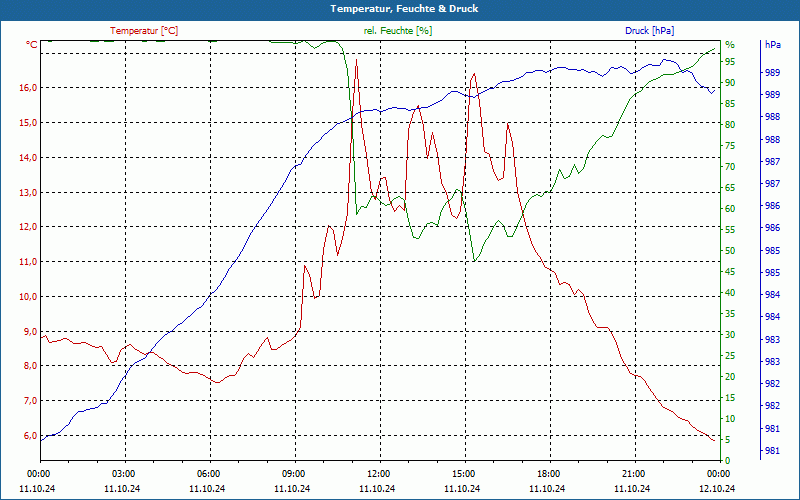
Task: Click the "45" humidity axis value
Action: (x=730, y=272)
